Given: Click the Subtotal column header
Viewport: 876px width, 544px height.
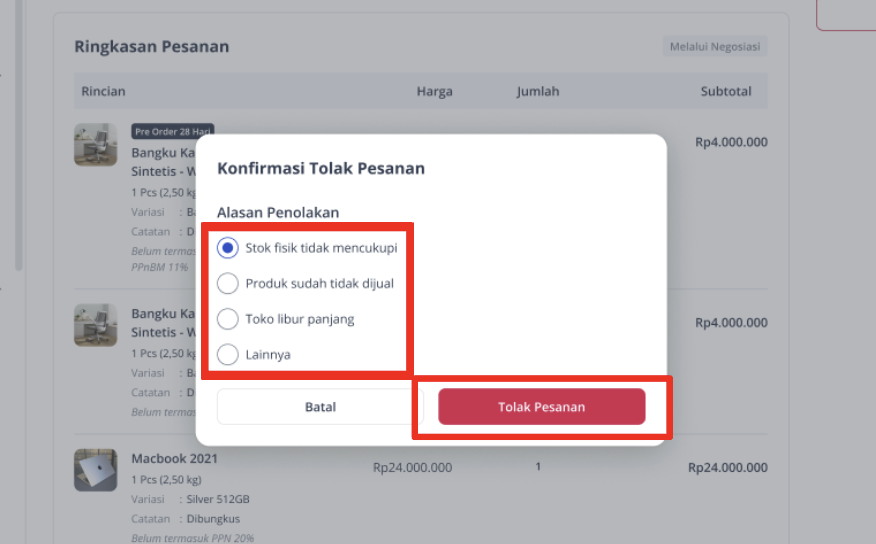Looking at the screenshot, I should click(x=726, y=91).
